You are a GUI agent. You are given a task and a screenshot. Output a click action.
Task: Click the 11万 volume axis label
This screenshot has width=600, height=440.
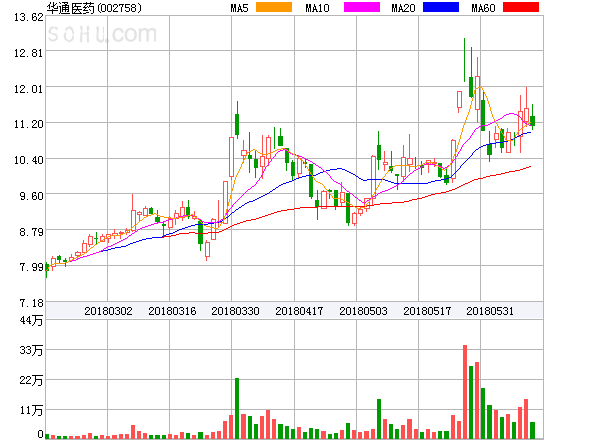31,411
